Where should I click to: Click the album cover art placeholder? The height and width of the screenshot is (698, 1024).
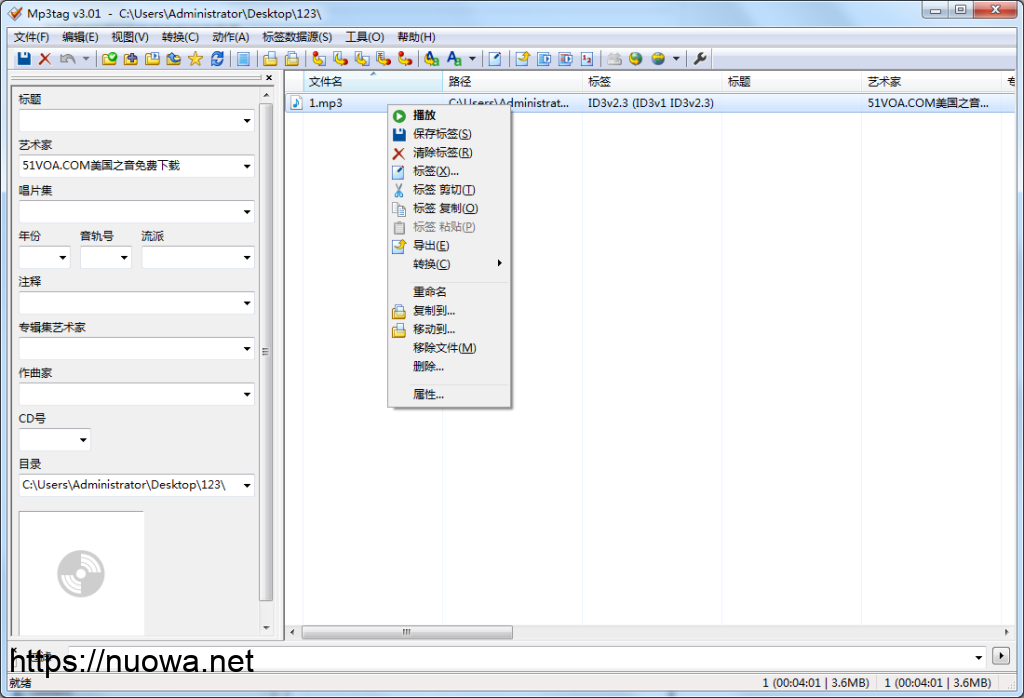pos(81,573)
